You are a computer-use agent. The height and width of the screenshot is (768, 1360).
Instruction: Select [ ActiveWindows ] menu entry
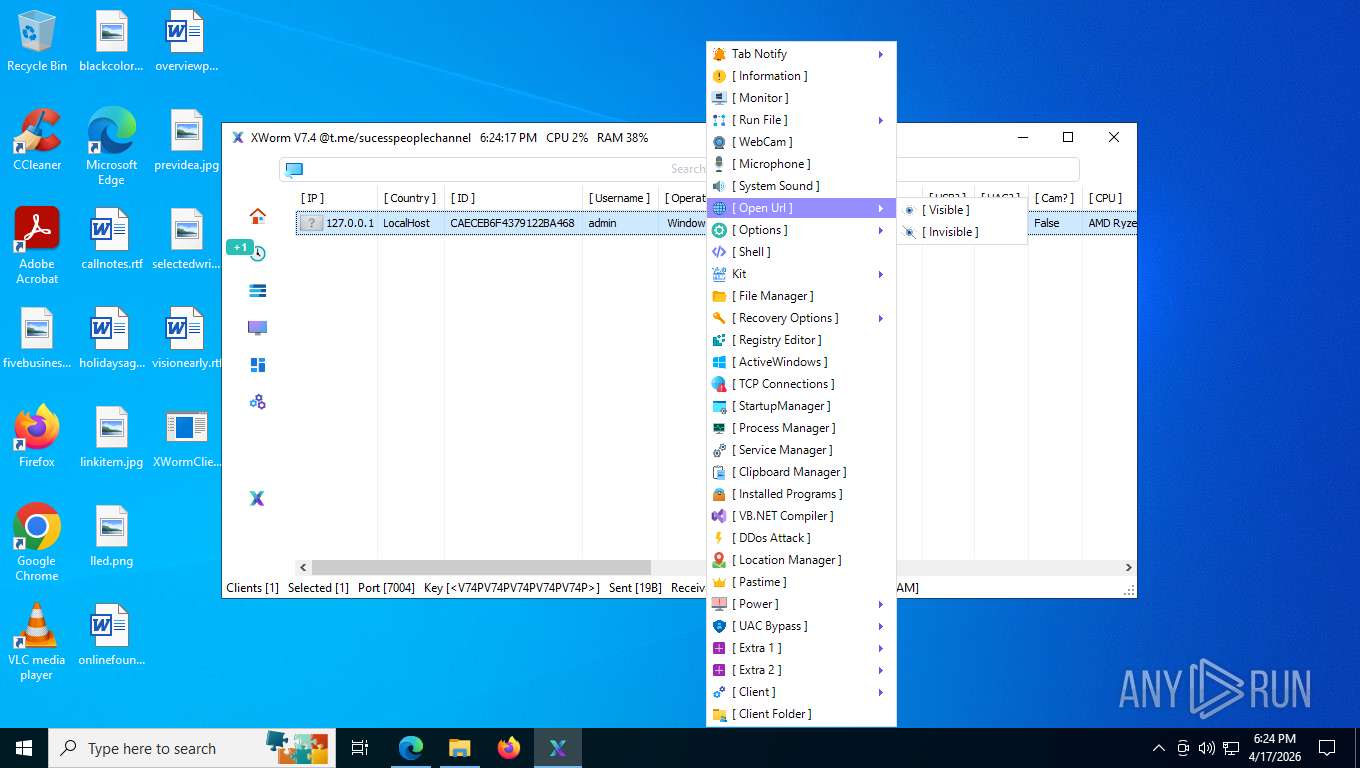[x=801, y=362]
